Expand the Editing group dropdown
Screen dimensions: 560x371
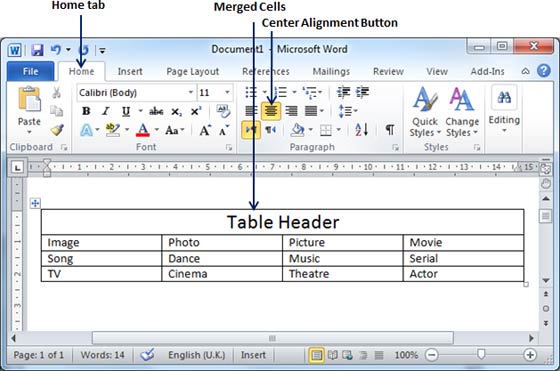(x=504, y=131)
